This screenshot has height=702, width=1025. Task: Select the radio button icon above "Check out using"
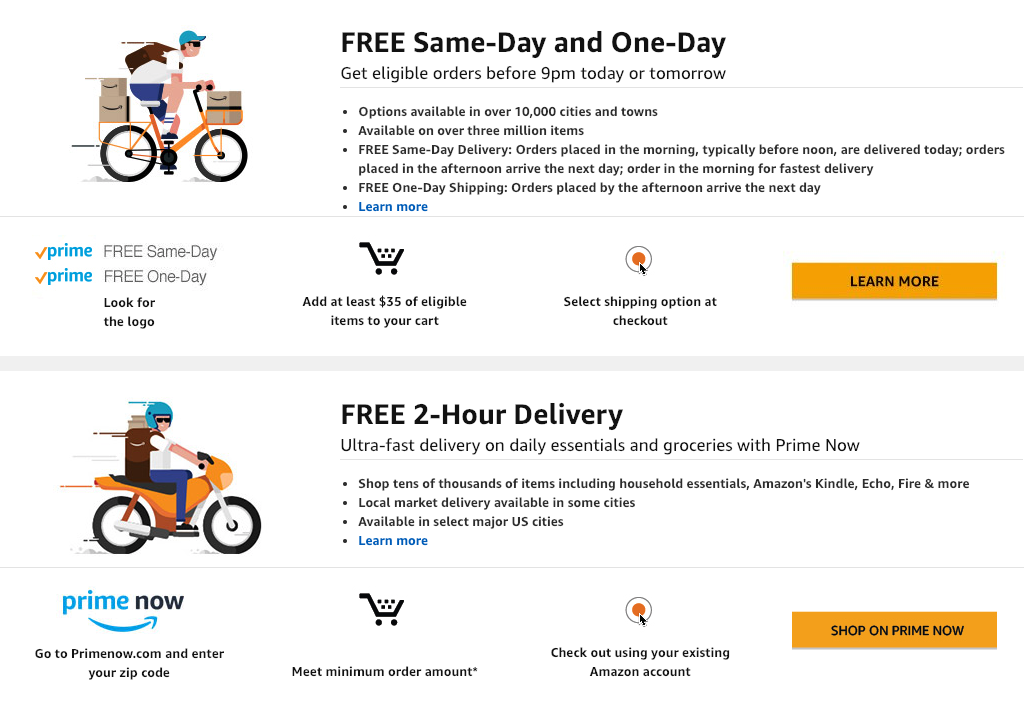(x=639, y=611)
